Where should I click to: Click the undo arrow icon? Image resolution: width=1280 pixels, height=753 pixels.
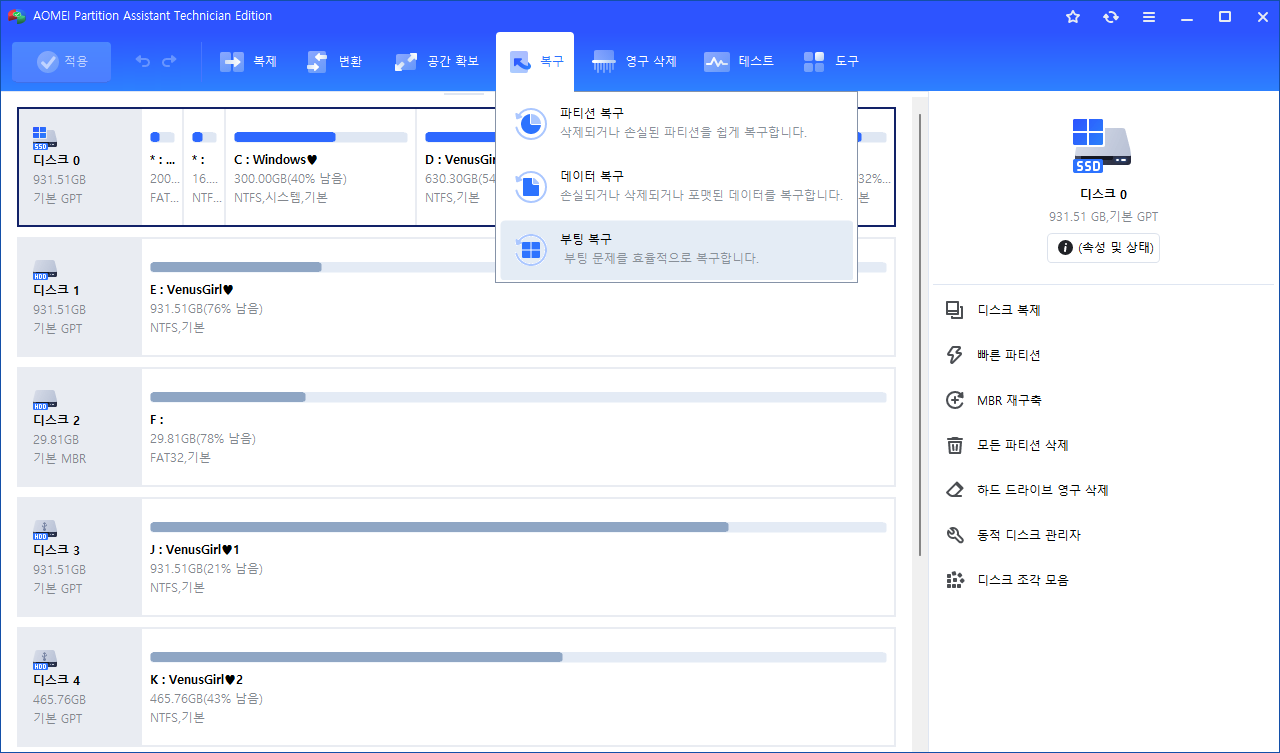coord(142,62)
